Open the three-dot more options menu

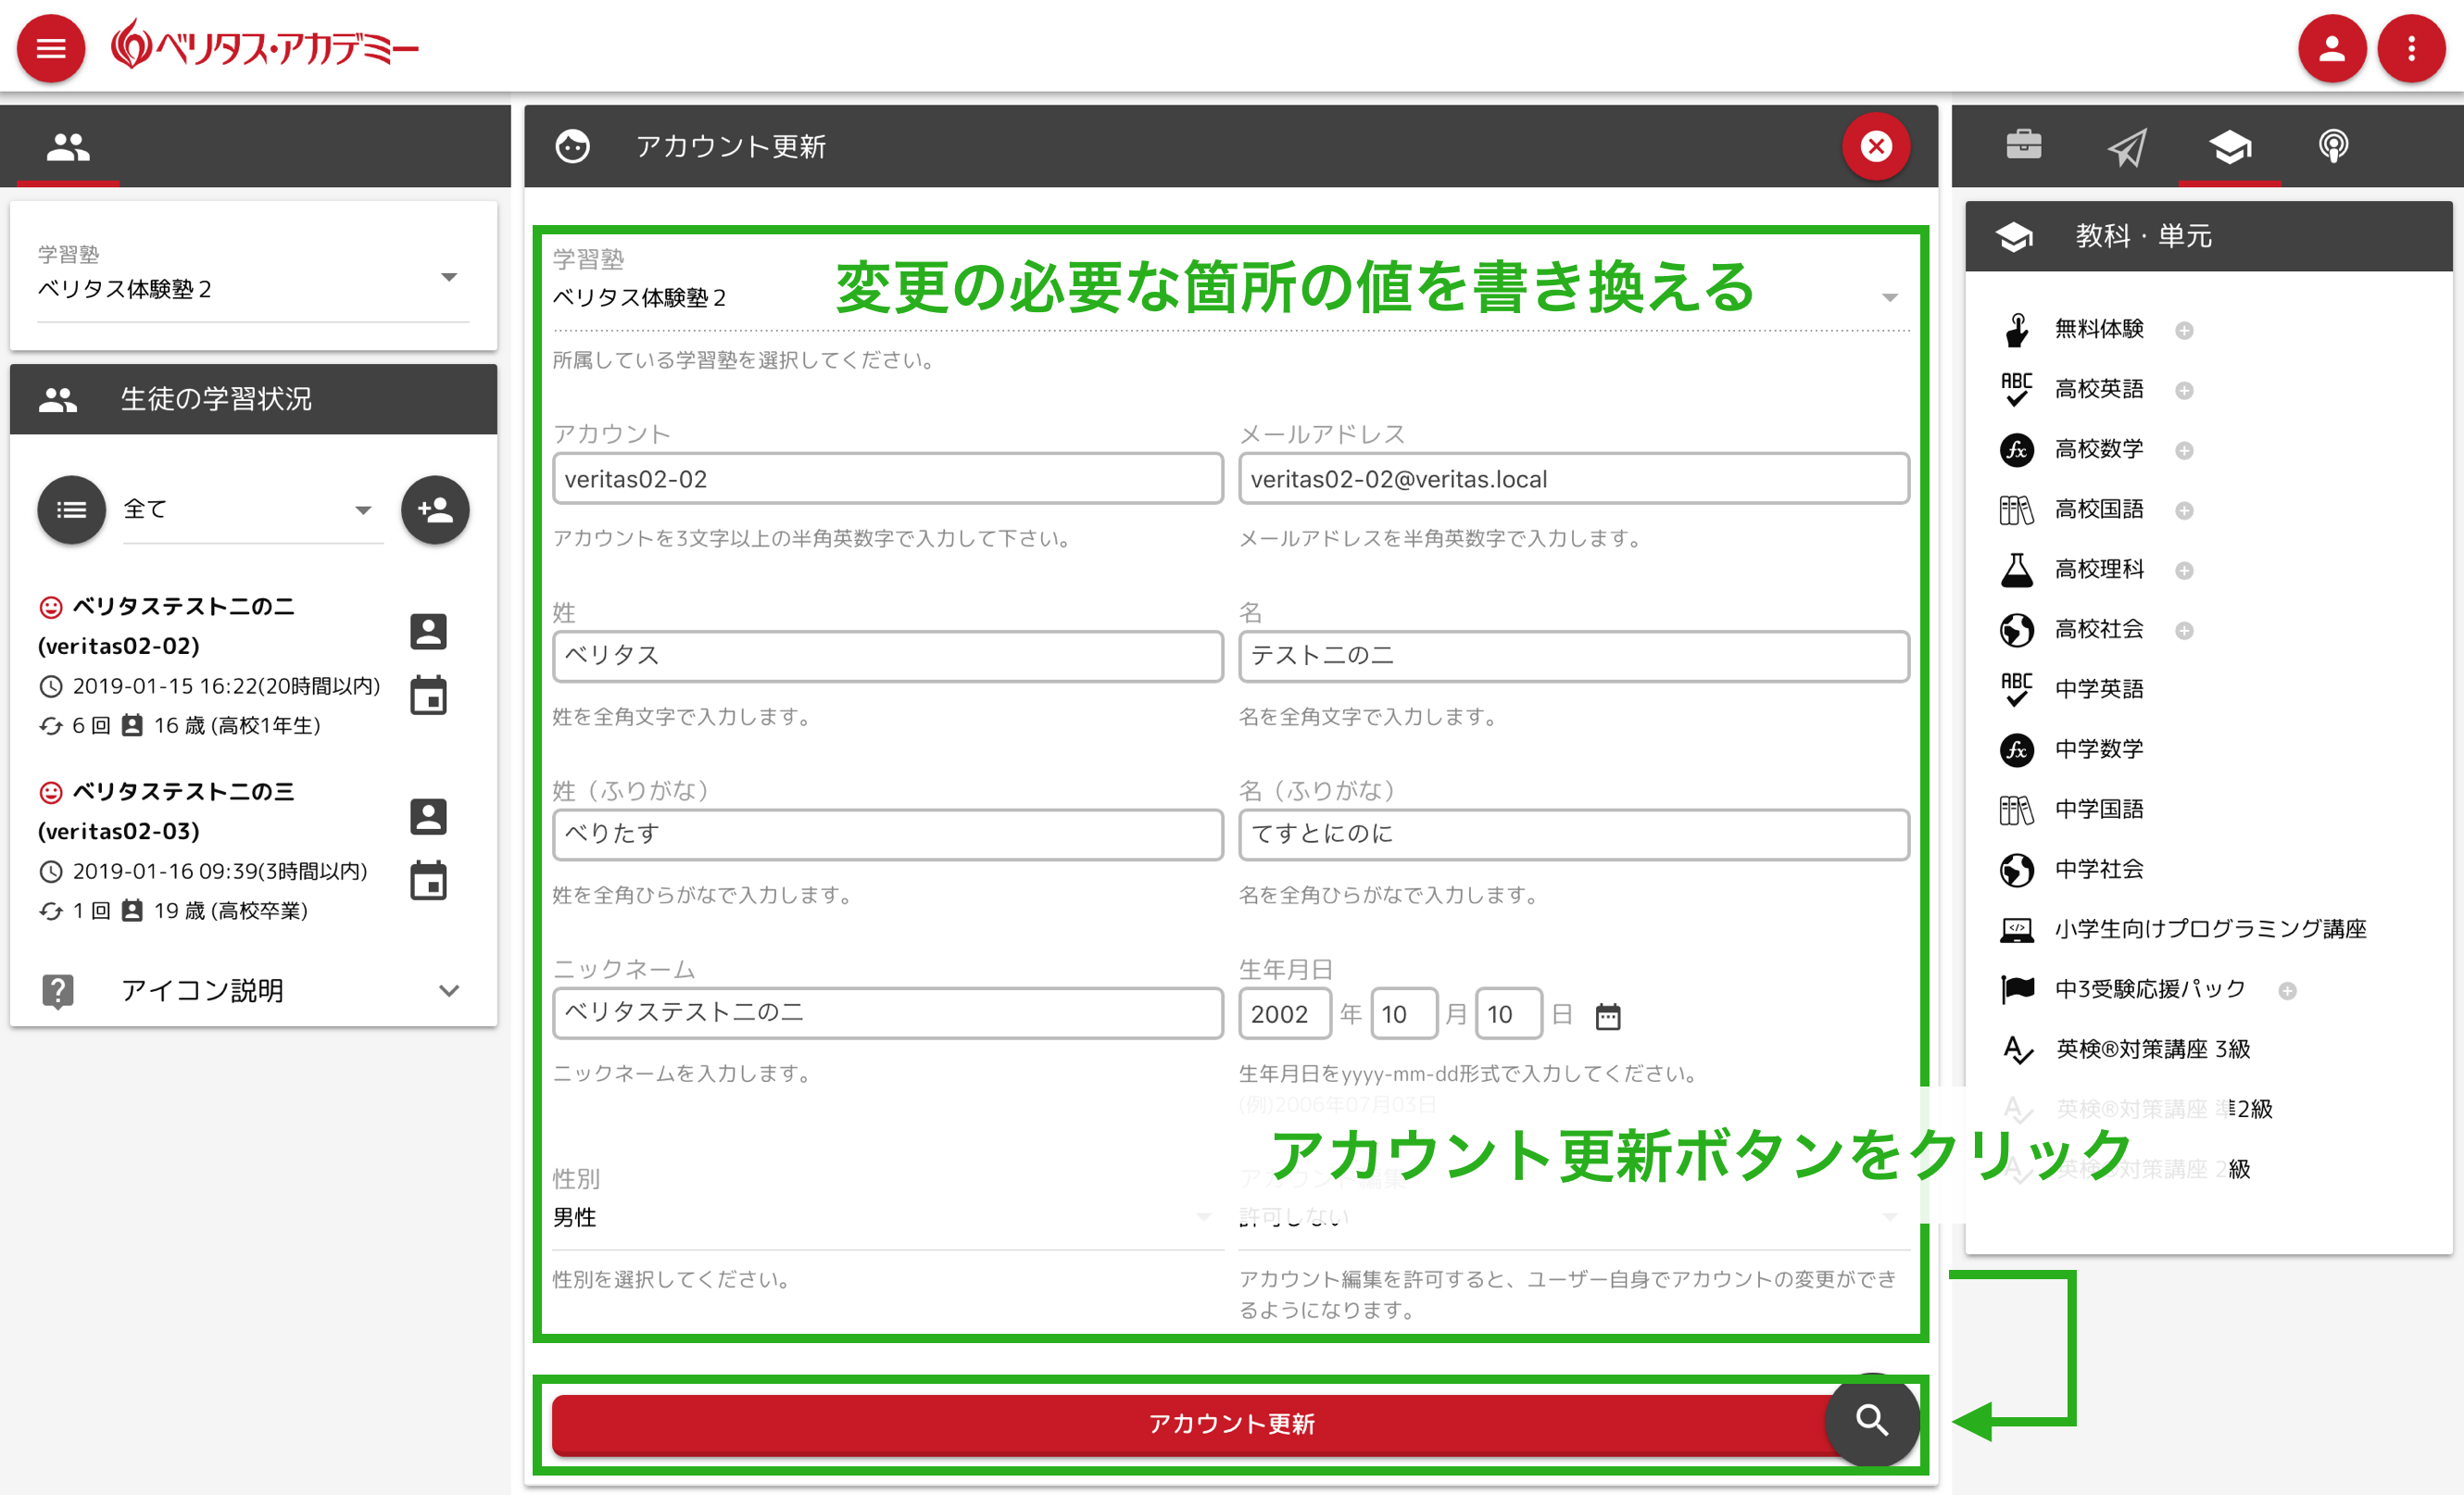(2411, 48)
